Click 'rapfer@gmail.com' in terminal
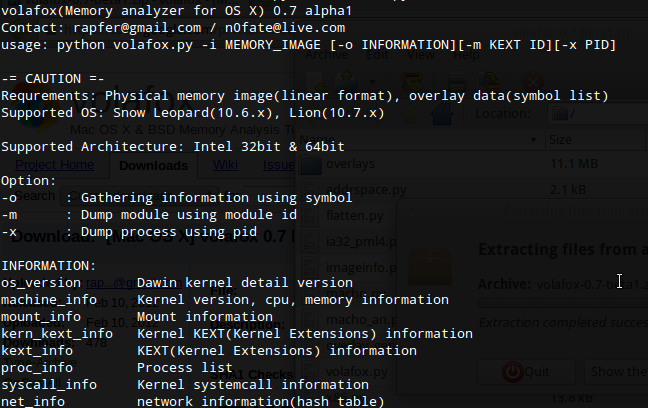 [137, 28]
